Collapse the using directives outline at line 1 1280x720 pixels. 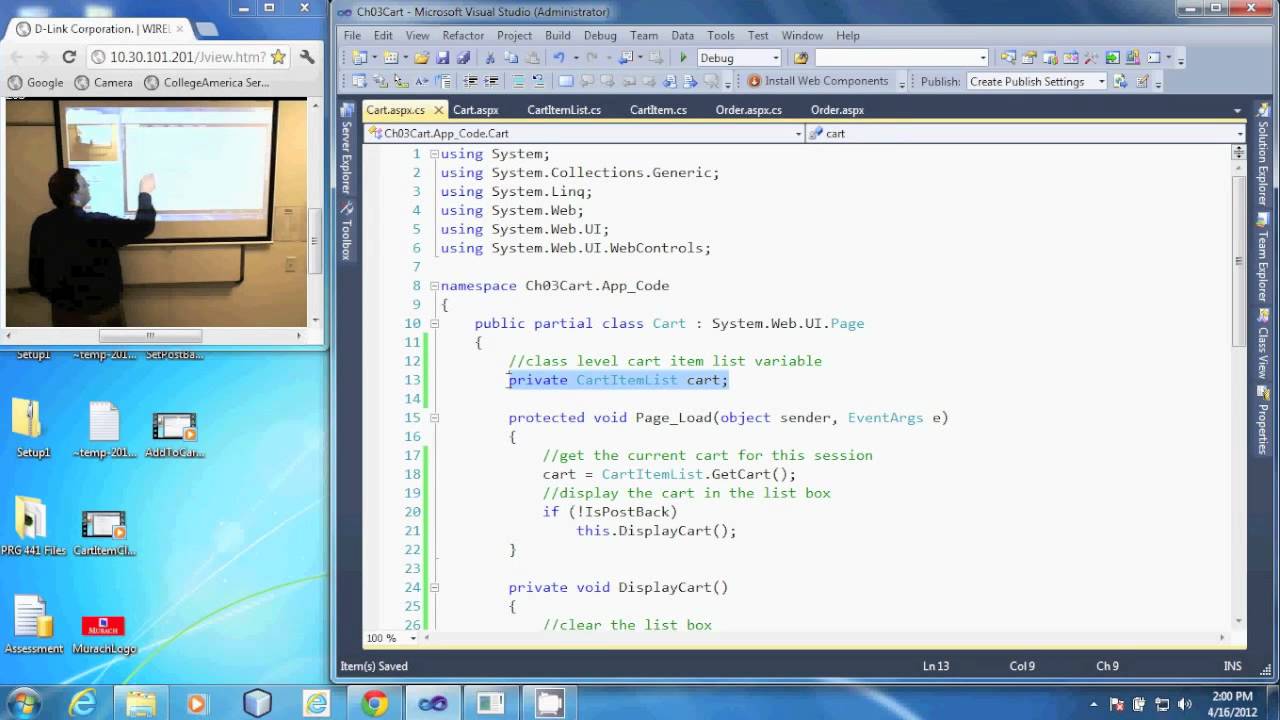coord(435,154)
